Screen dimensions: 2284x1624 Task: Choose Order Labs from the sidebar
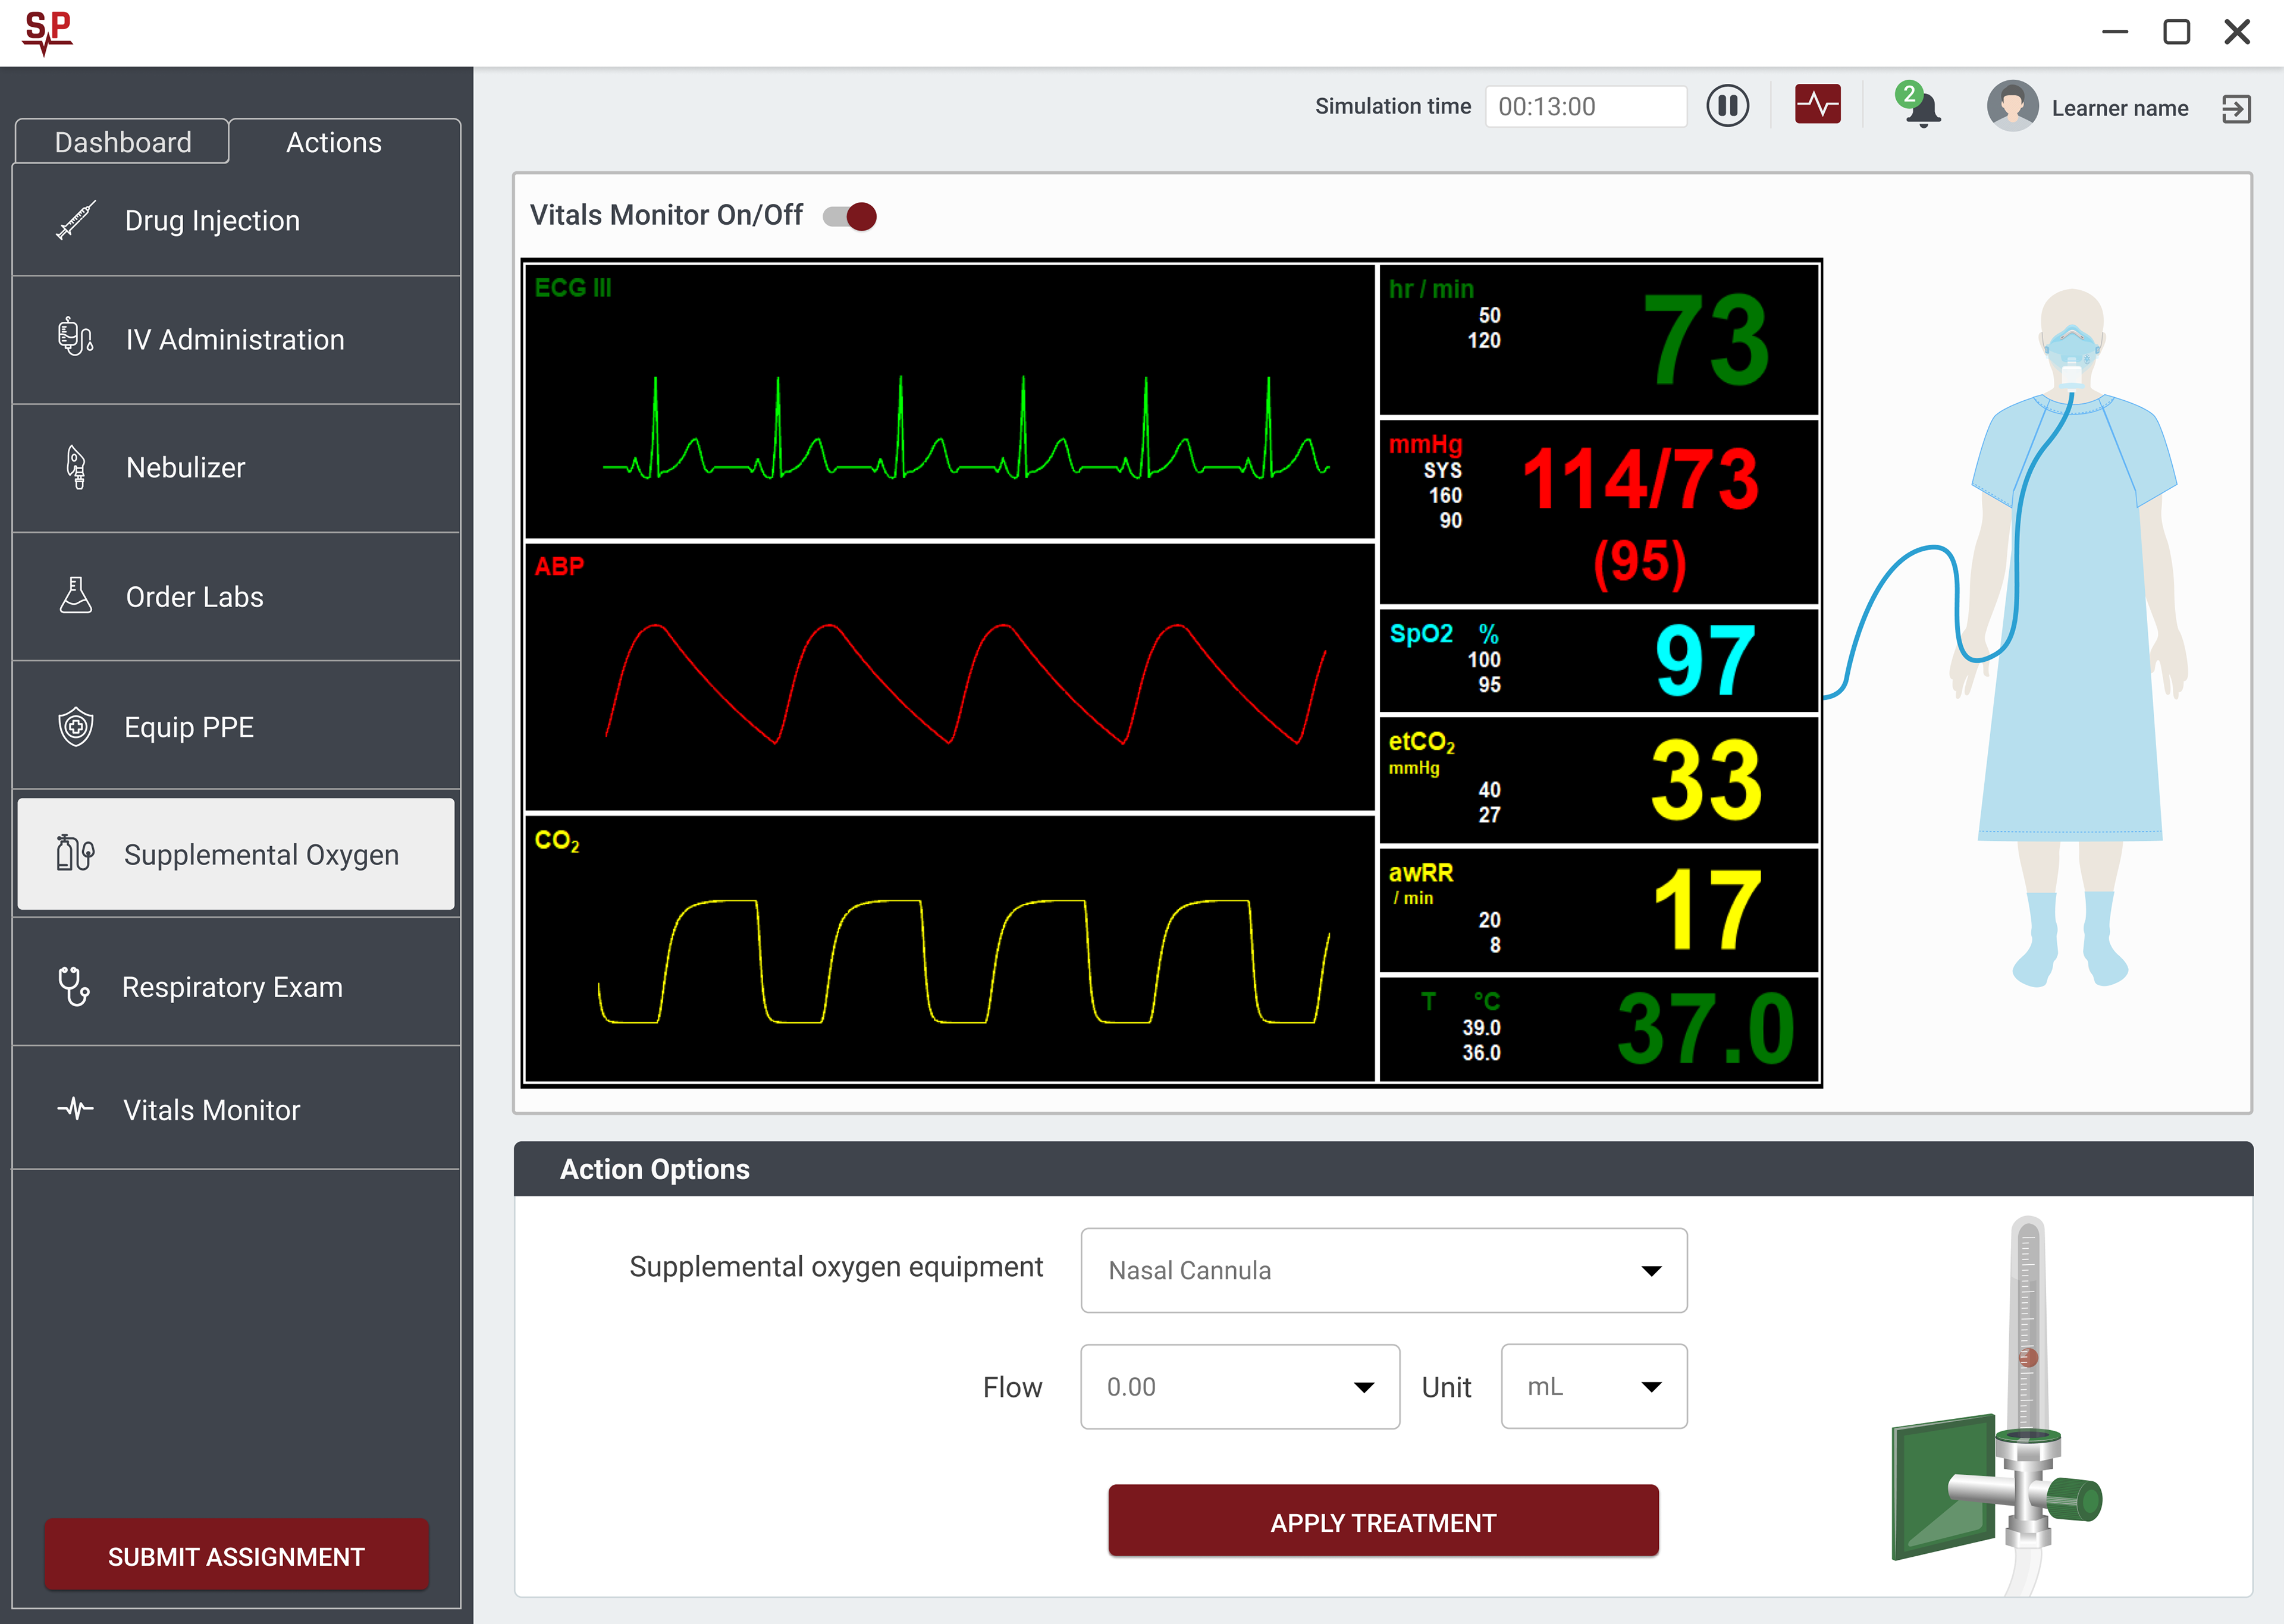[236, 597]
